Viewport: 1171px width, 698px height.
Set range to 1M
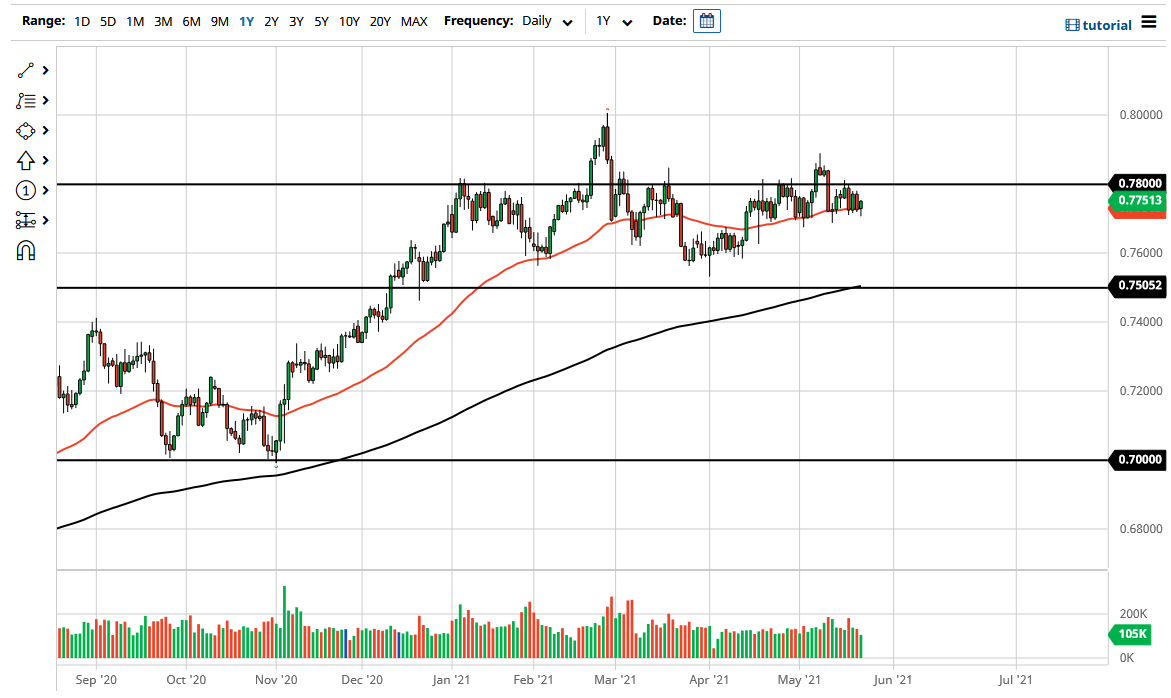pyautogui.click(x=135, y=22)
